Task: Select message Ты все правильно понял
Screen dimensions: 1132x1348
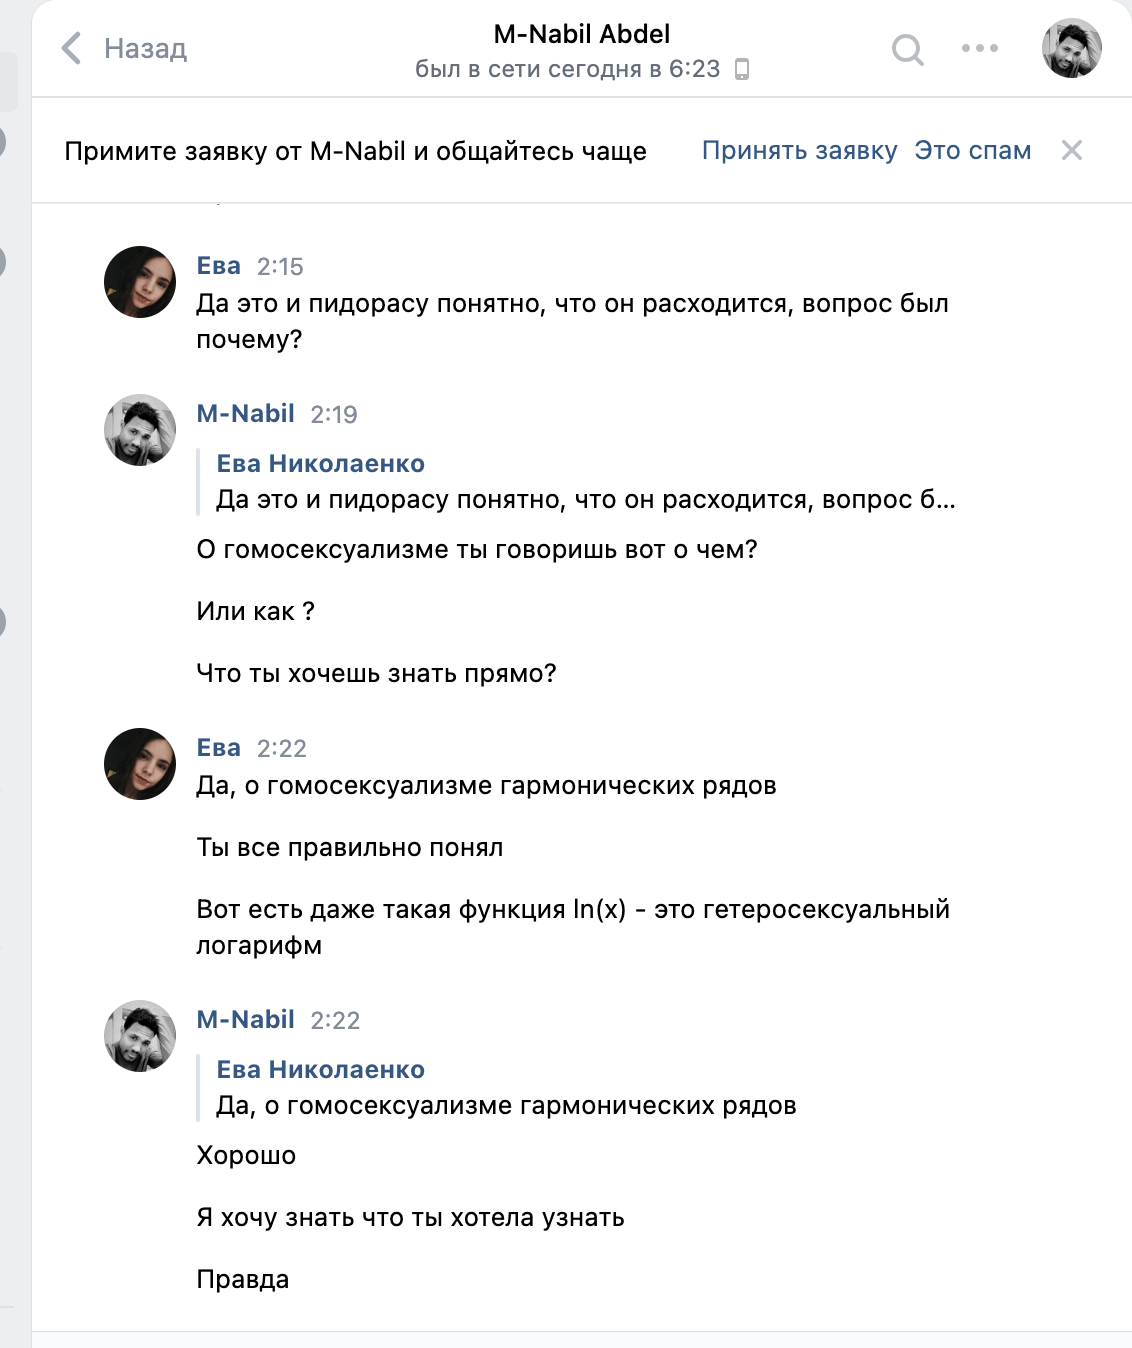Action: [350, 847]
